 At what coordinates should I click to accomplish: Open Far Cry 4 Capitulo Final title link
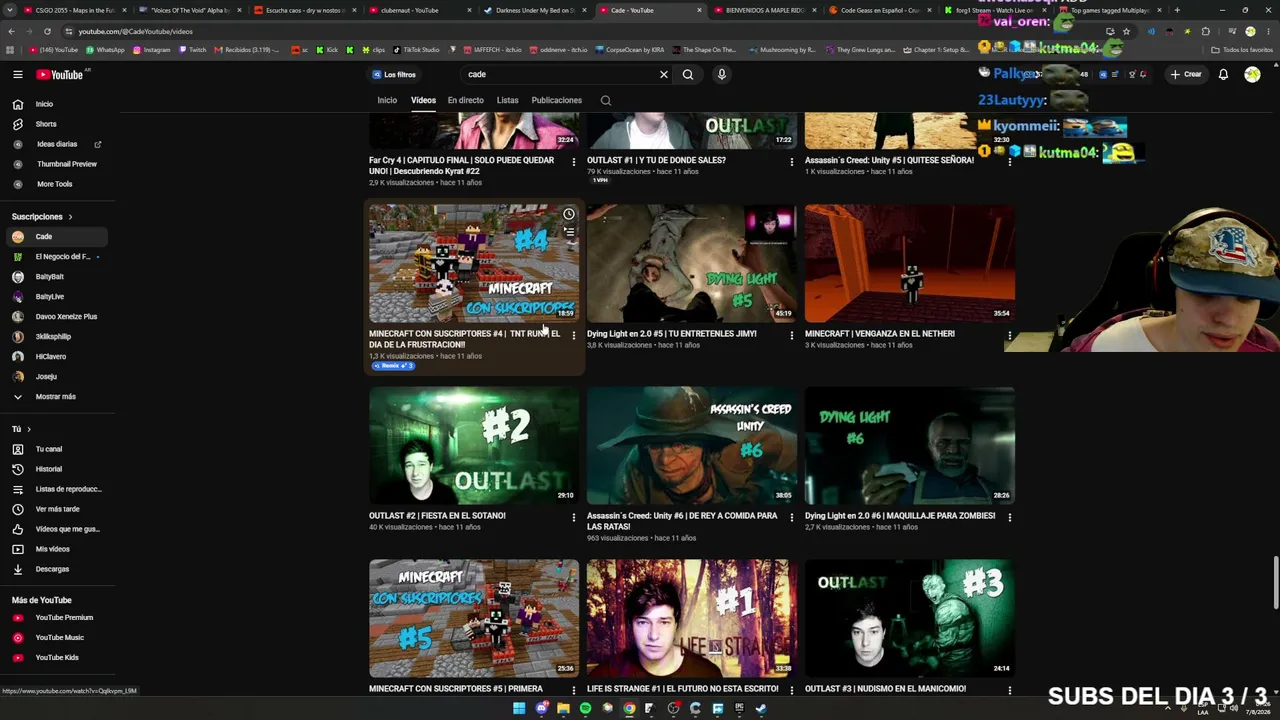461,165
